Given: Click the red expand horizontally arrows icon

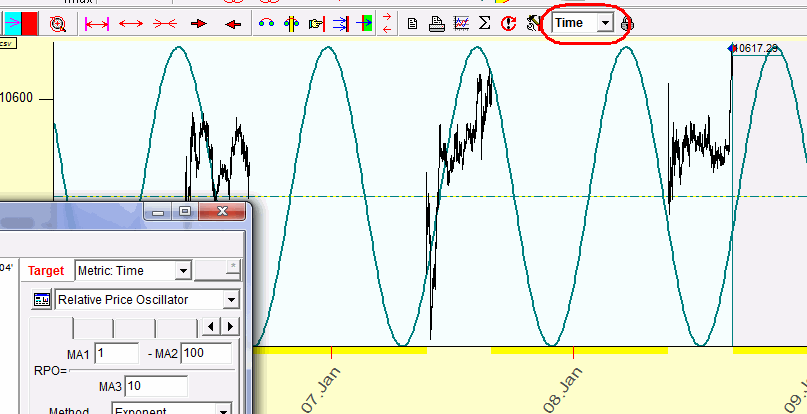Looking at the screenshot, I should coord(131,23).
